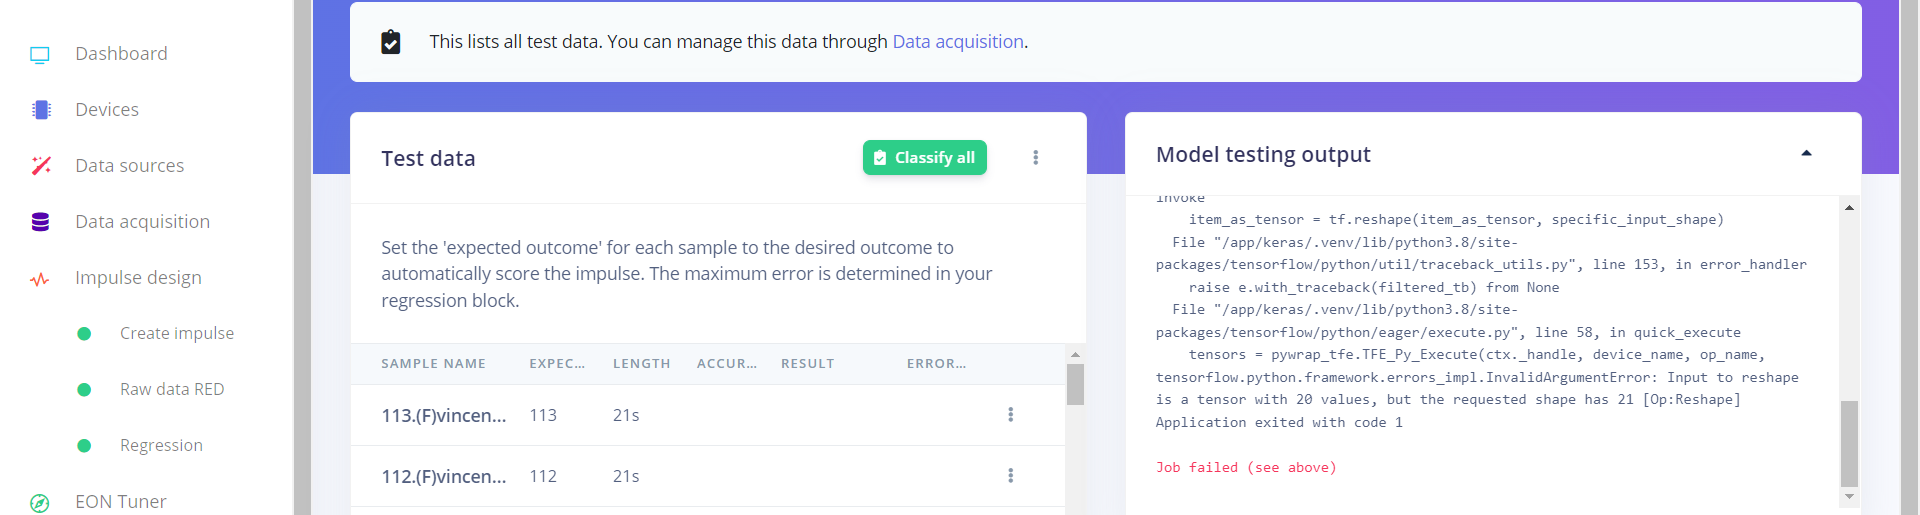Click the EON Tuner compass icon
Screen dimensions: 1920x515
40,503
